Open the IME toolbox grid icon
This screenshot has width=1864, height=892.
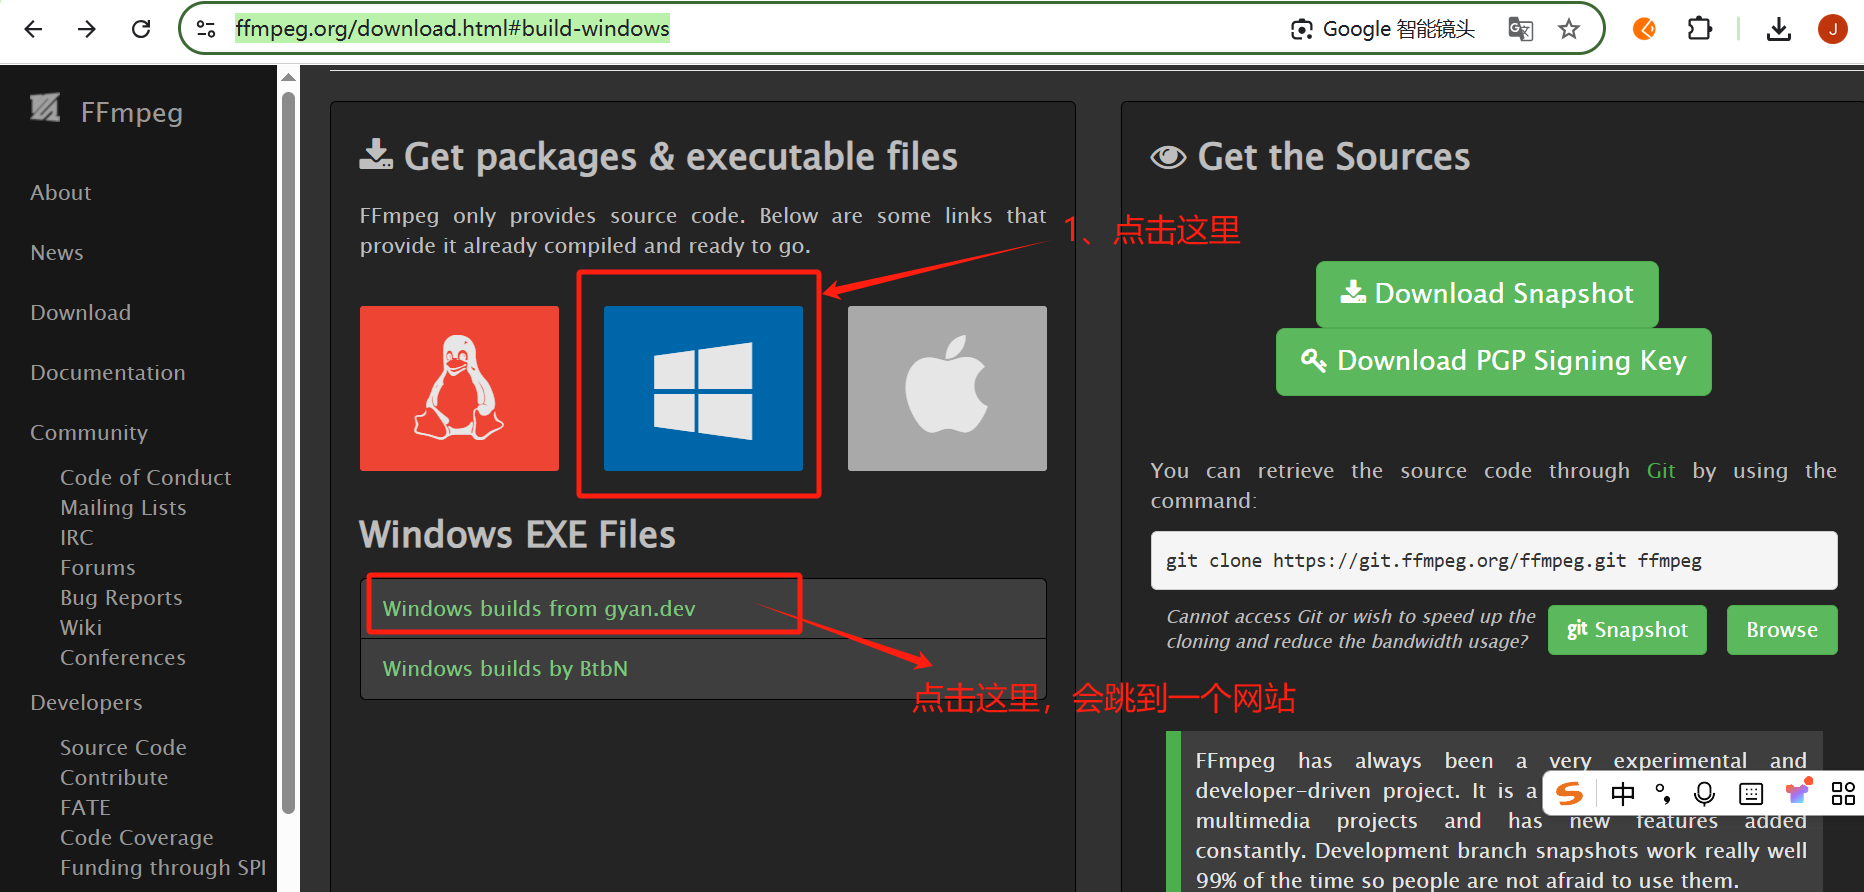coord(1843,794)
